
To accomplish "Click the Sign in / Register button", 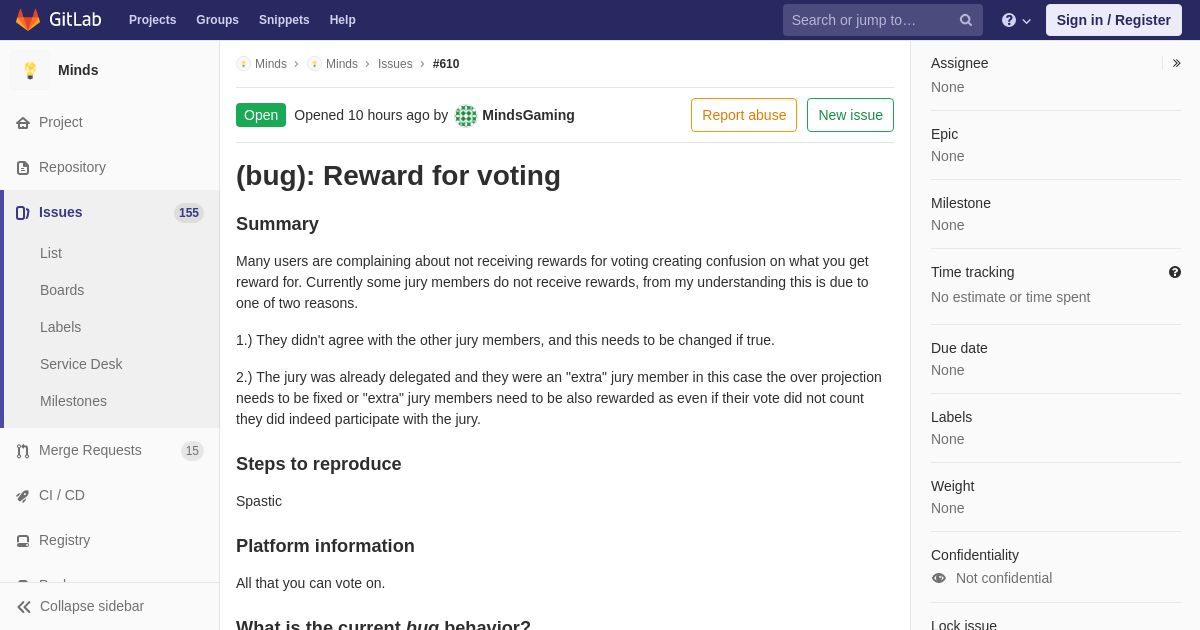I will click(1114, 20).
